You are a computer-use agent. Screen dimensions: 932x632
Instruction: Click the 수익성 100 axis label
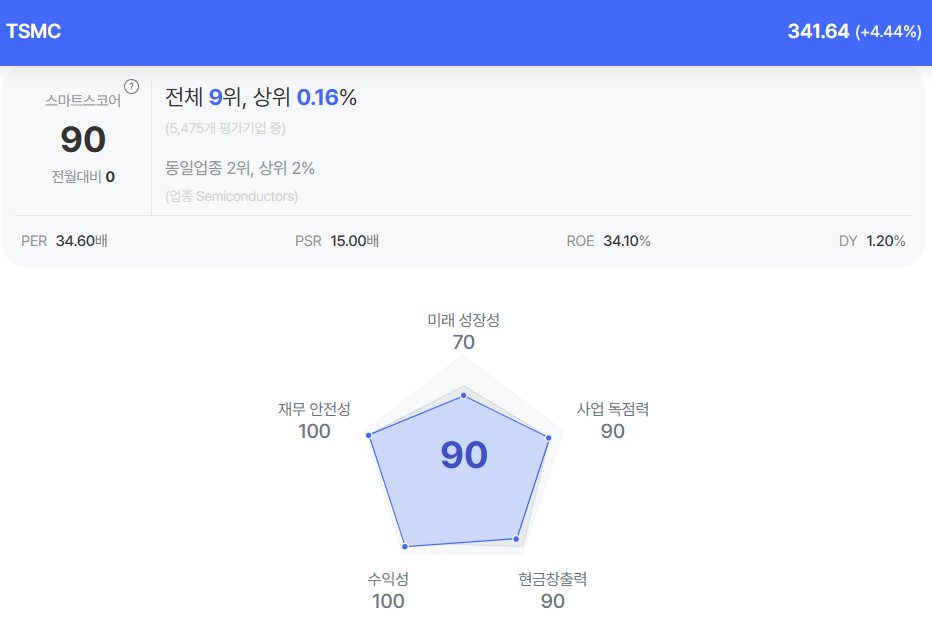388,590
